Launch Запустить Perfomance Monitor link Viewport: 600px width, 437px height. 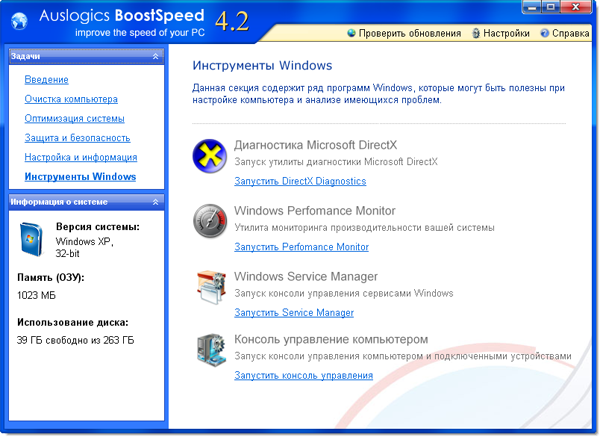coord(302,247)
